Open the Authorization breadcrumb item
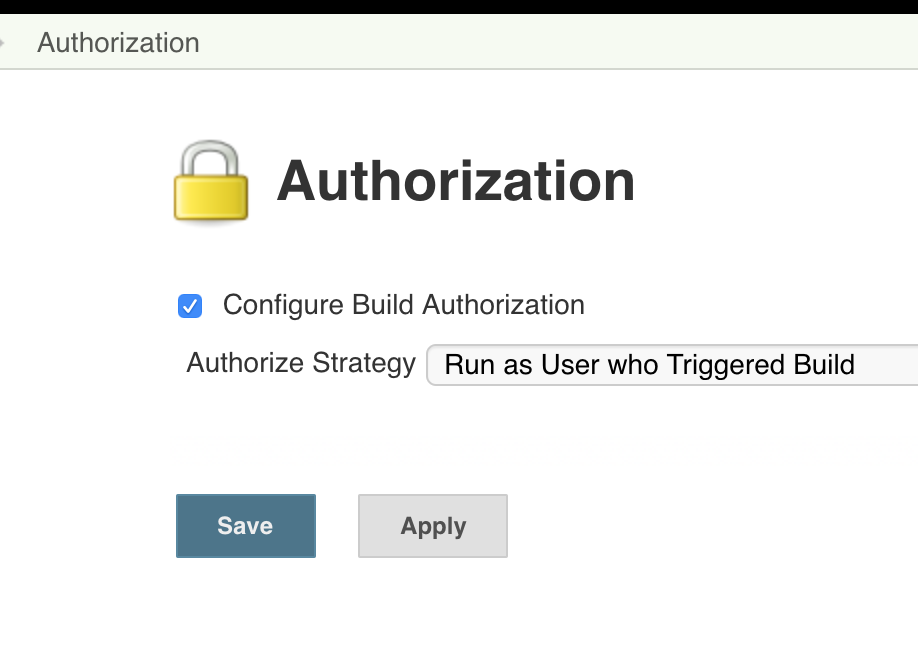Screen dimensions: 918x660 click(118, 43)
